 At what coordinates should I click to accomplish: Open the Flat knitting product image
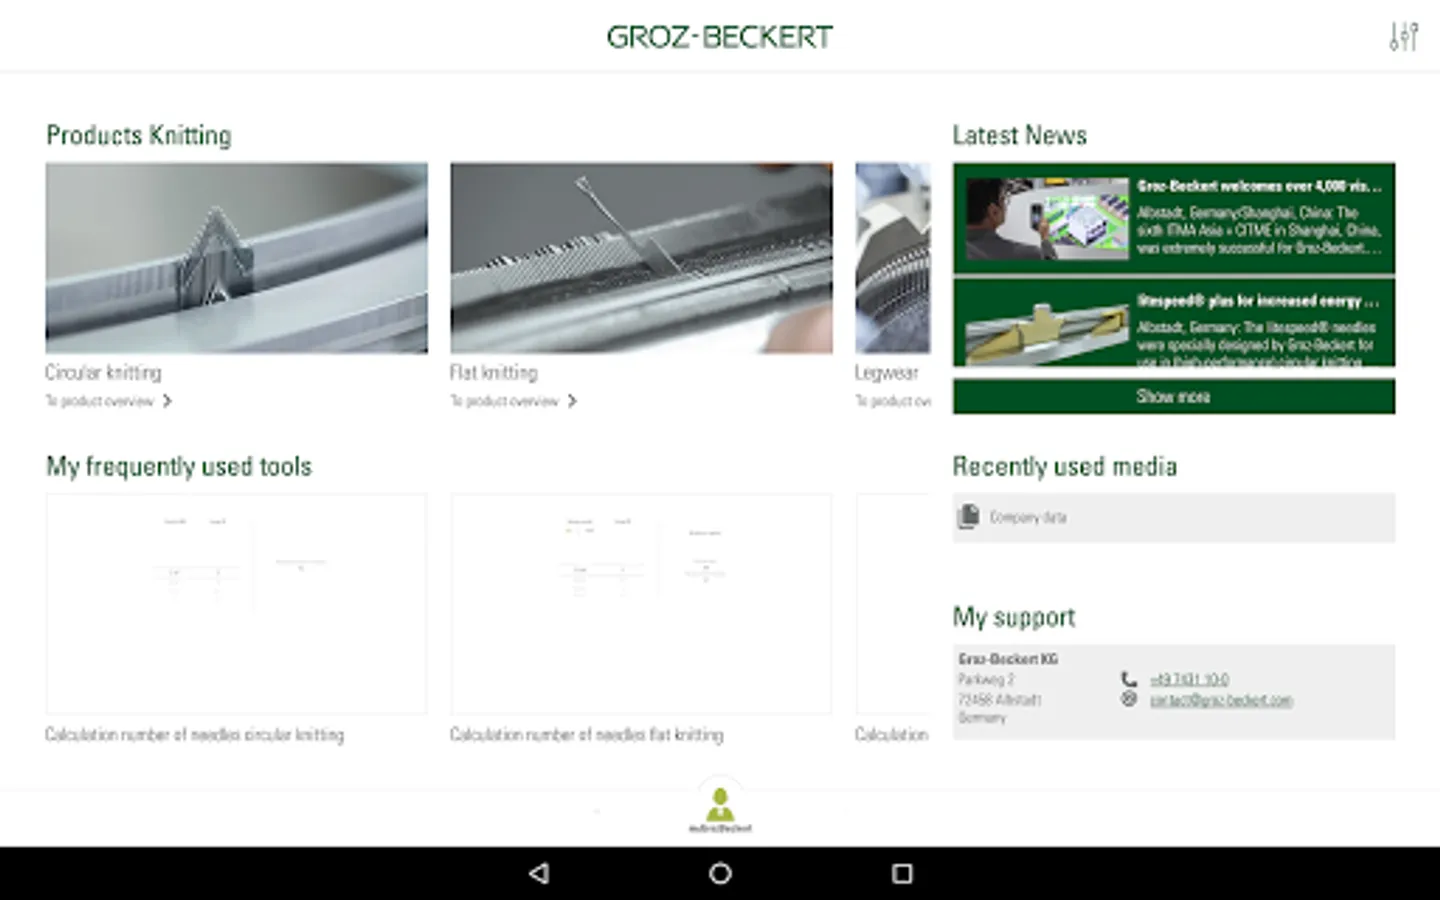pos(641,258)
